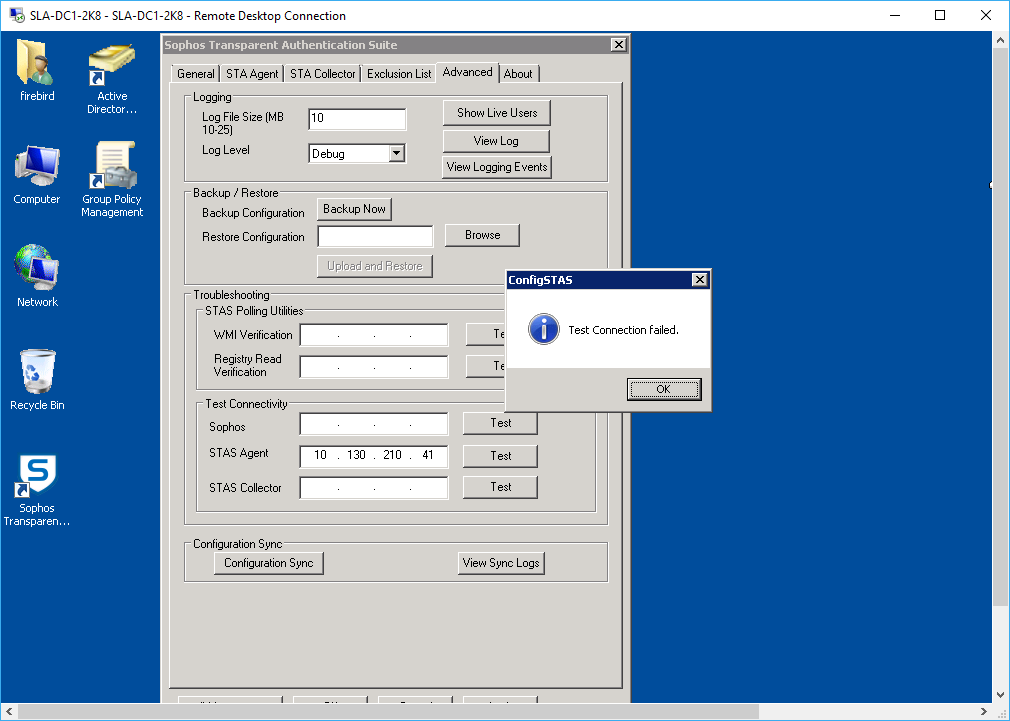Switch to the STA Agent tab

coord(252,73)
